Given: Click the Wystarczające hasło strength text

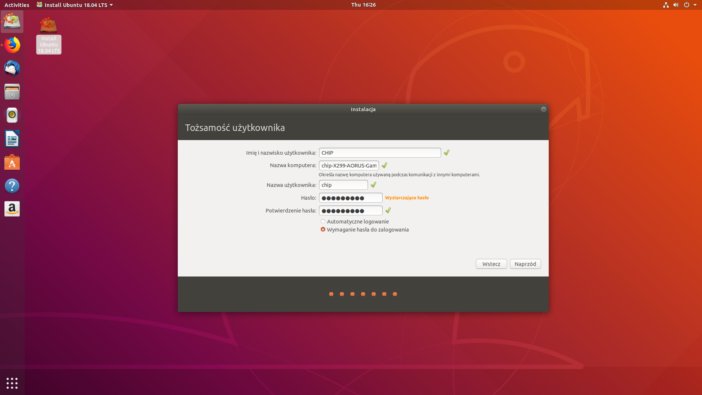Looking at the screenshot, I should click(x=407, y=198).
